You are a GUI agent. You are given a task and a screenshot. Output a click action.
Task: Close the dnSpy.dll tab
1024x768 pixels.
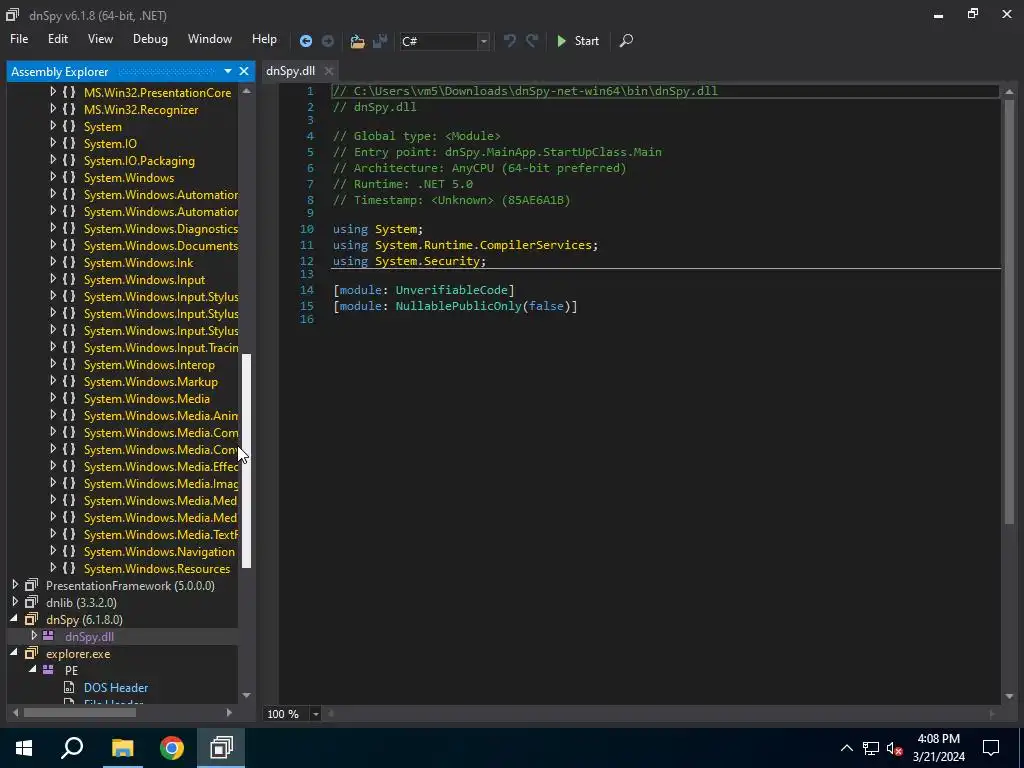(x=328, y=71)
